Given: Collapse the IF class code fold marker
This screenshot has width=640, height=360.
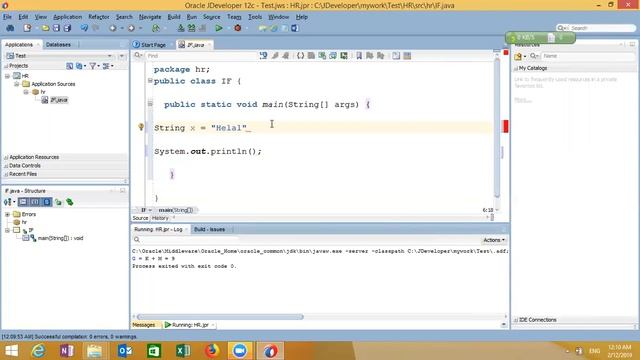Looking at the screenshot, I should (150, 81).
